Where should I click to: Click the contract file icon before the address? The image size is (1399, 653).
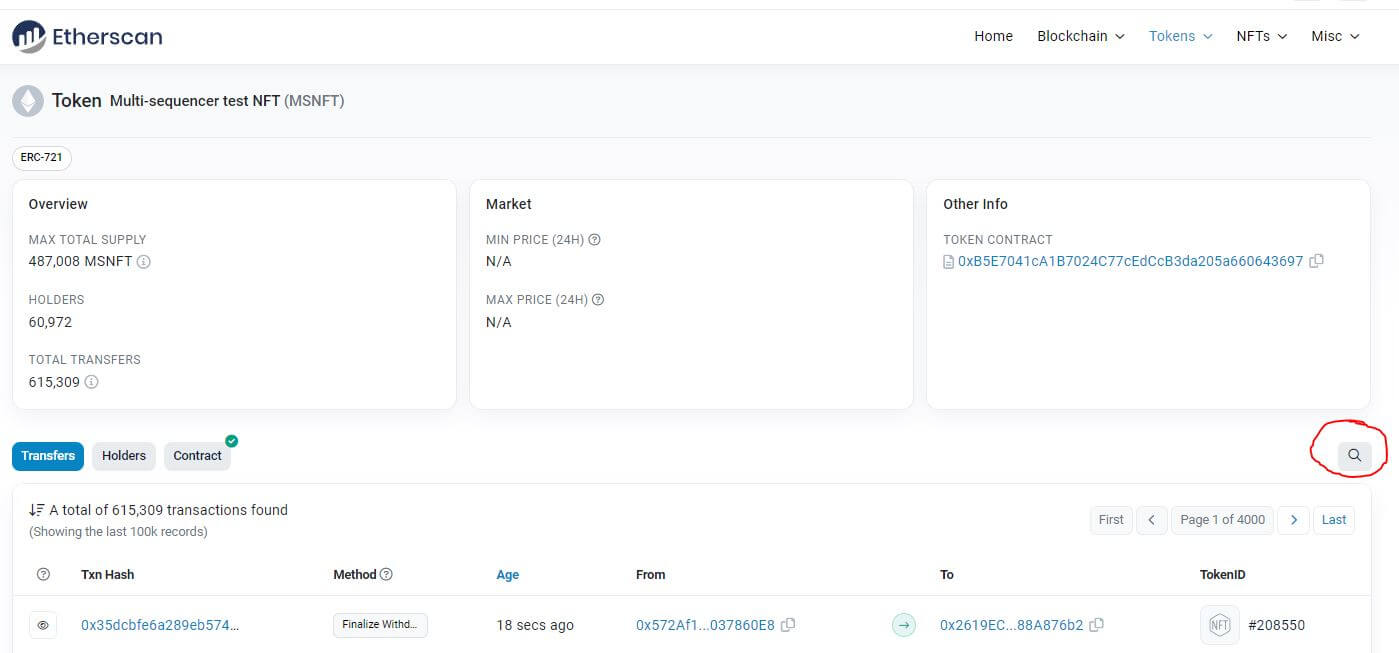pos(949,262)
